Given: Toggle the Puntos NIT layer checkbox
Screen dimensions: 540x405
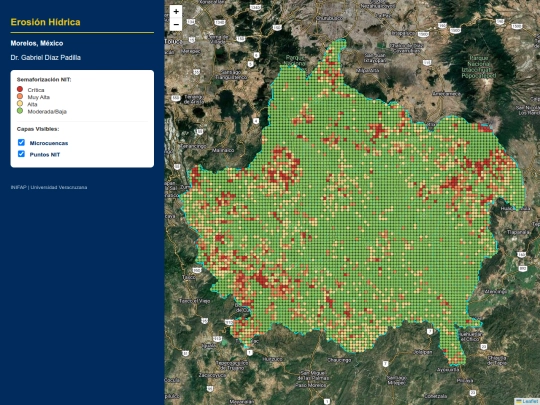Looking at the screenshot, I should (x=21, y=154).
